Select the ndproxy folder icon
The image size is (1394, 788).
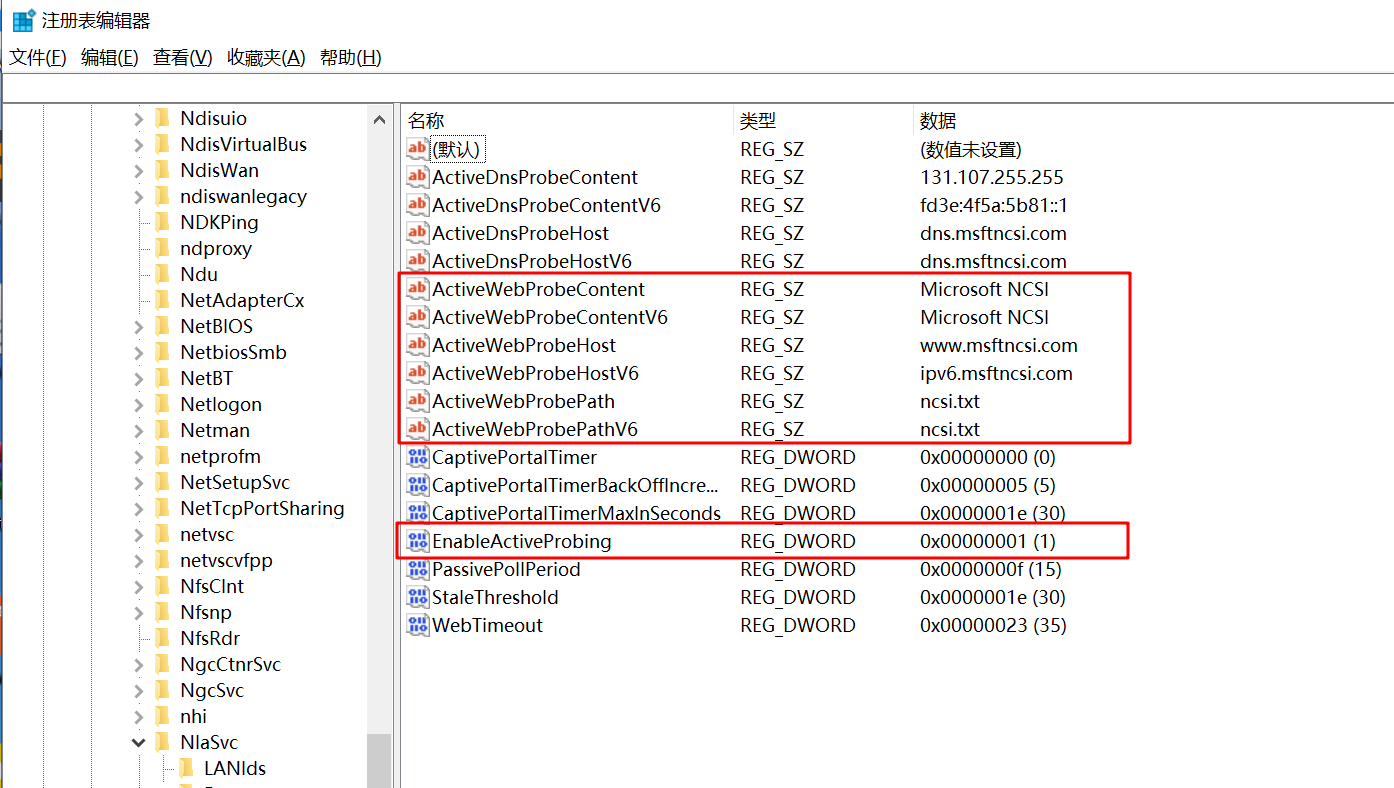click(163, 249)
